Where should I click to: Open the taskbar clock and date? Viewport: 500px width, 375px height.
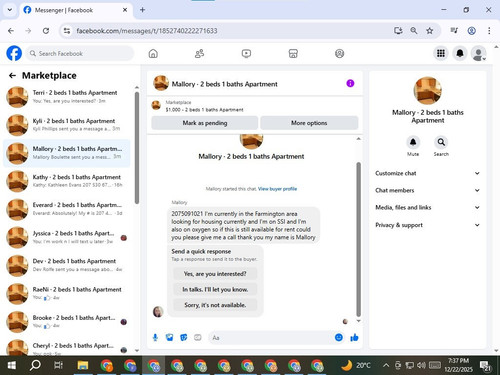458,365
